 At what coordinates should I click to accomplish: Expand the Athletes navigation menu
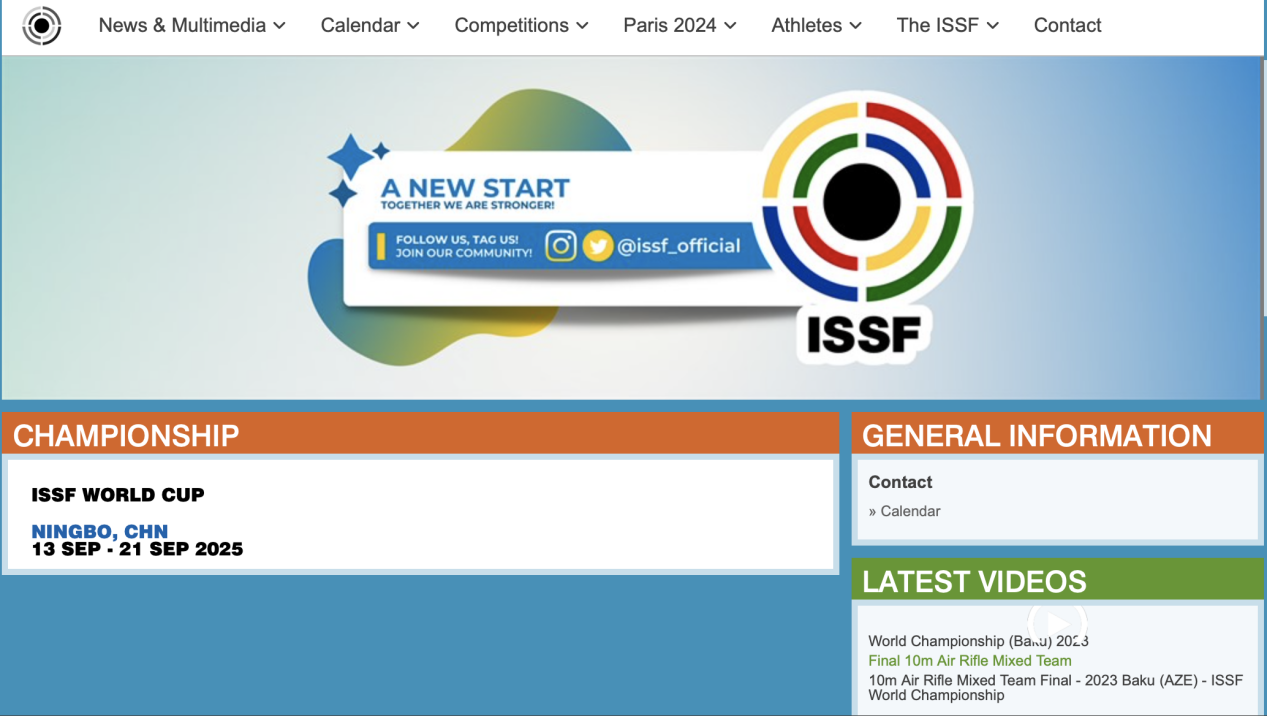tap(816, 25)
